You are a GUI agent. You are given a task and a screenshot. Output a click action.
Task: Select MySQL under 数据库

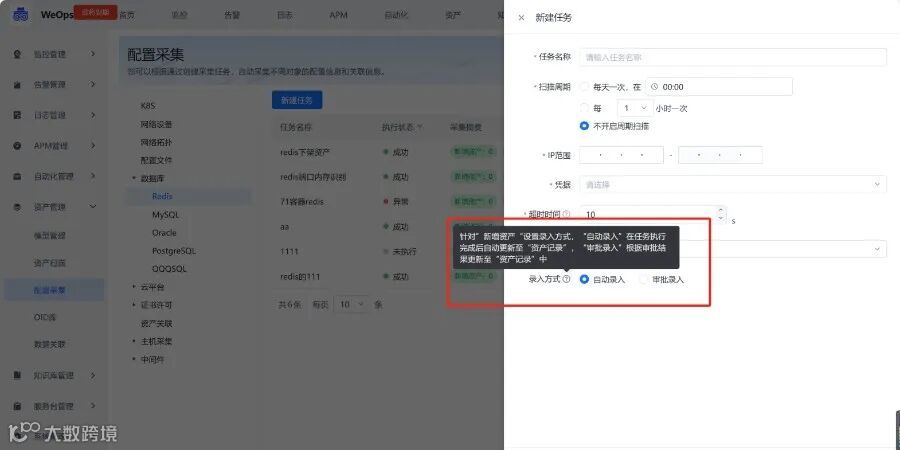[x=166, y=215]
